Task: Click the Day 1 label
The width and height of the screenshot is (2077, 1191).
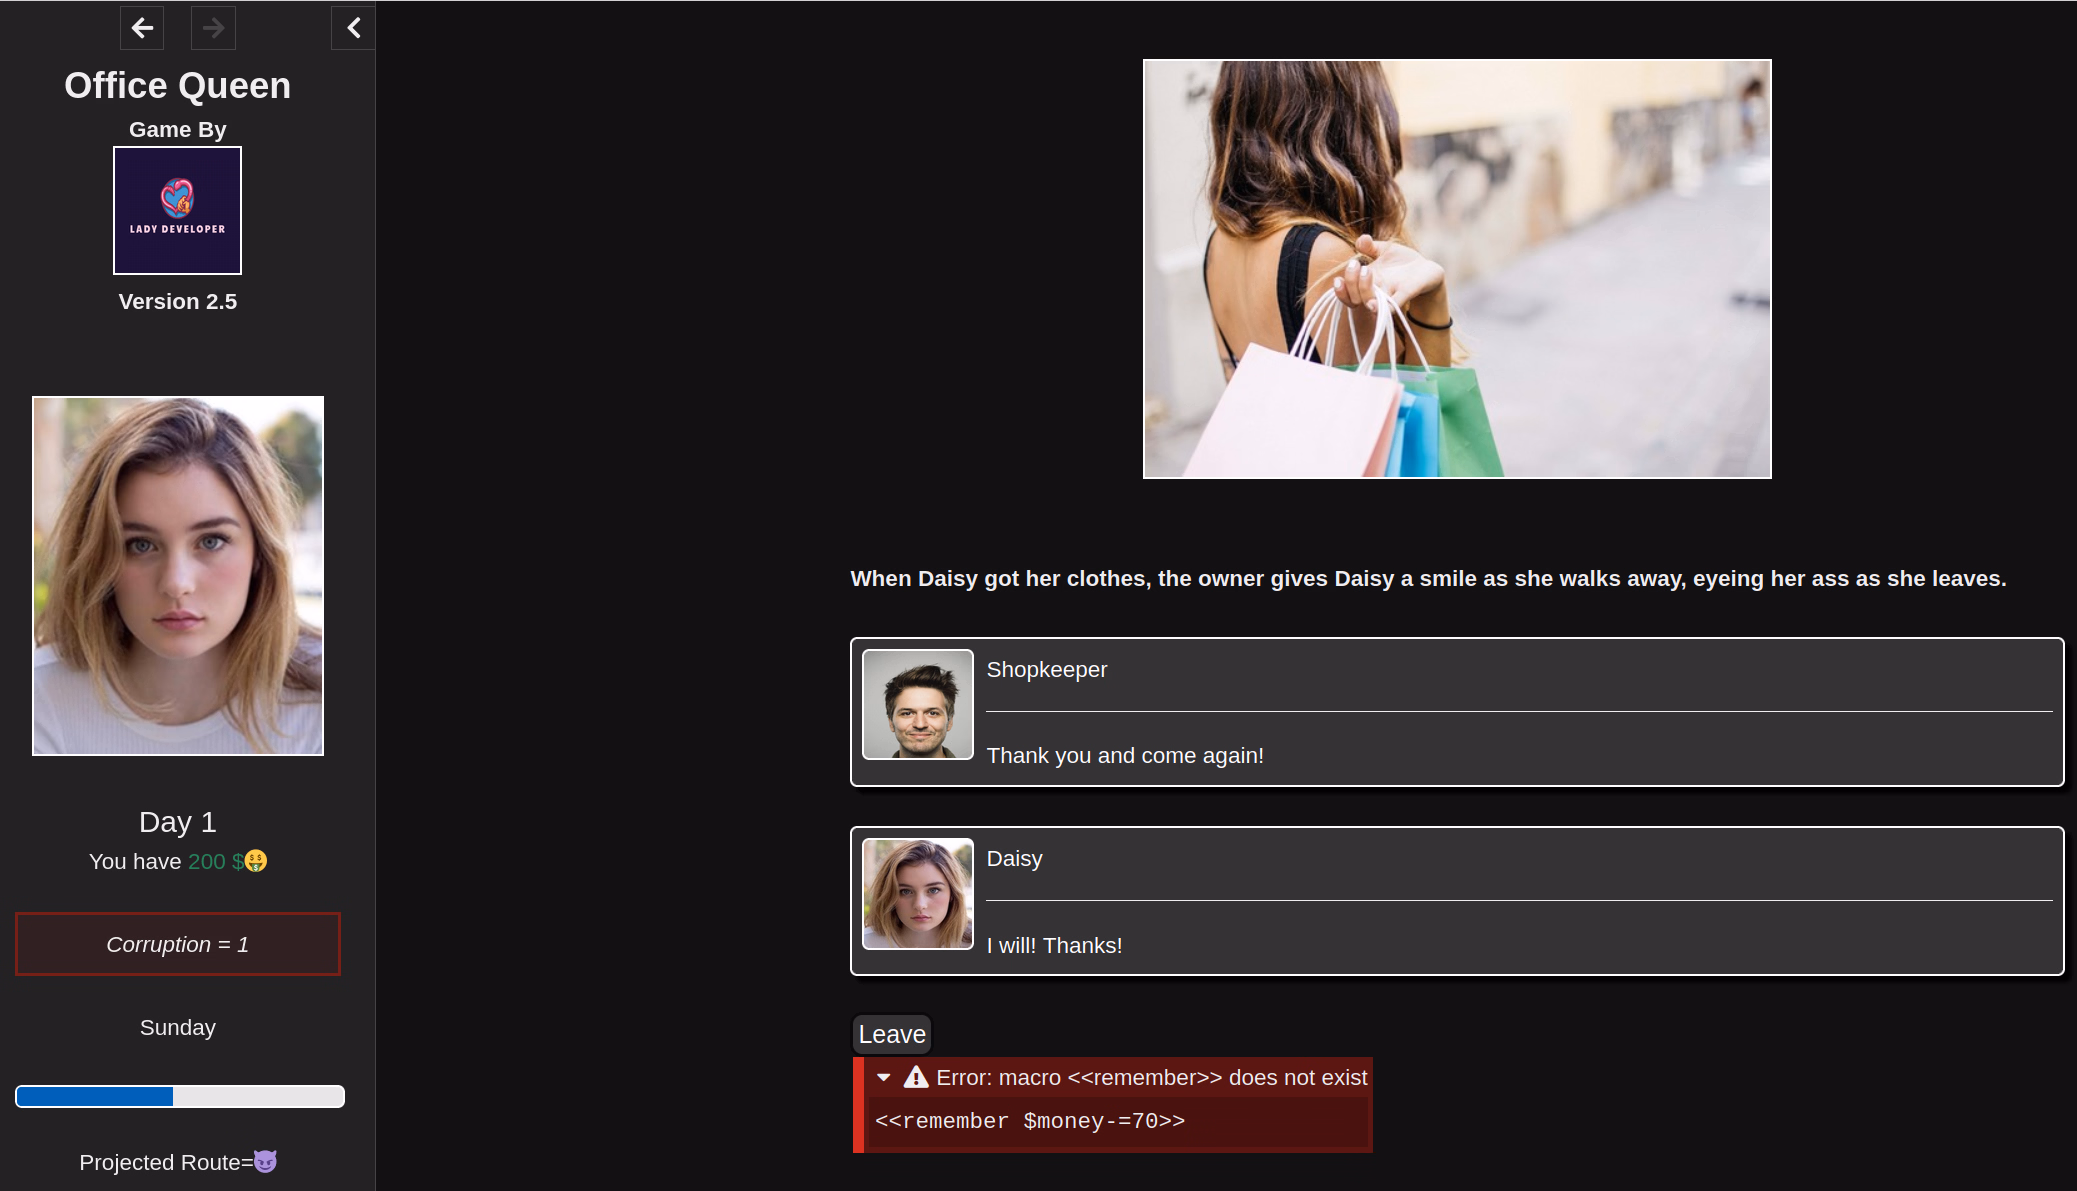Action: pos(178,822)
